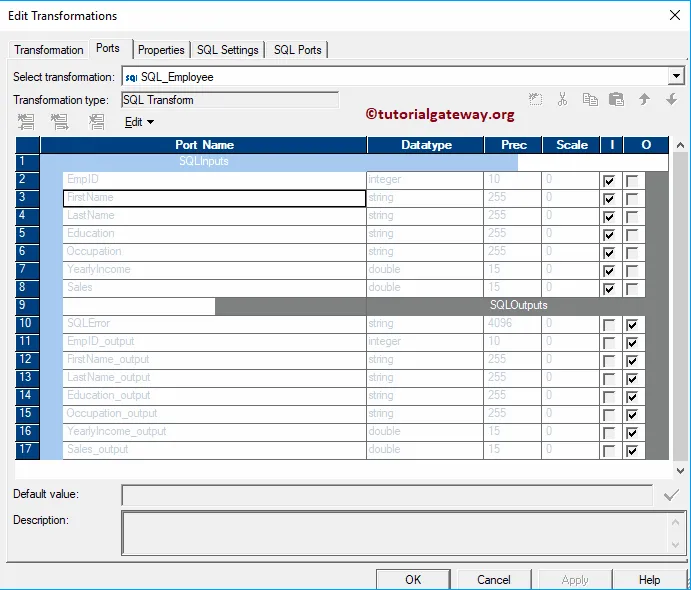Move port down with down arrow icon
Viewport: 691px width, 590px height.
pyautogui.click(x=672, y=99)
